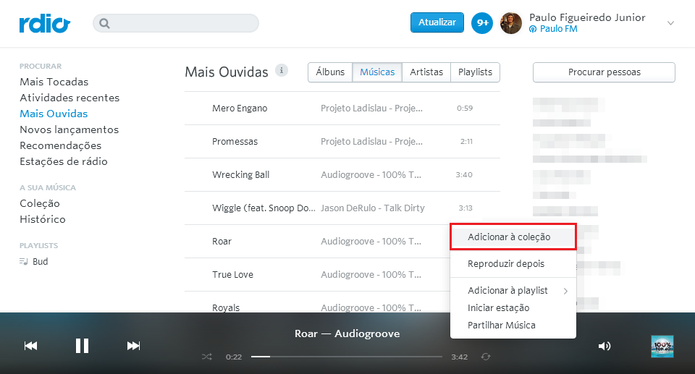695x374 pixels.
Task: Select Mais Ouvidas in sidebar
Action: (54, 114)
